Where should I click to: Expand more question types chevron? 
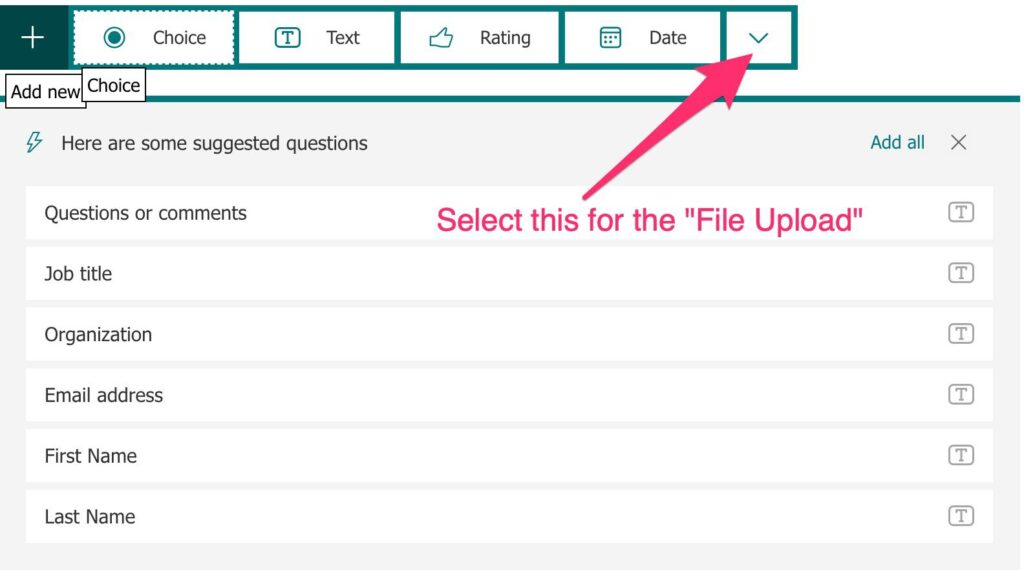[x=758, y=38]
